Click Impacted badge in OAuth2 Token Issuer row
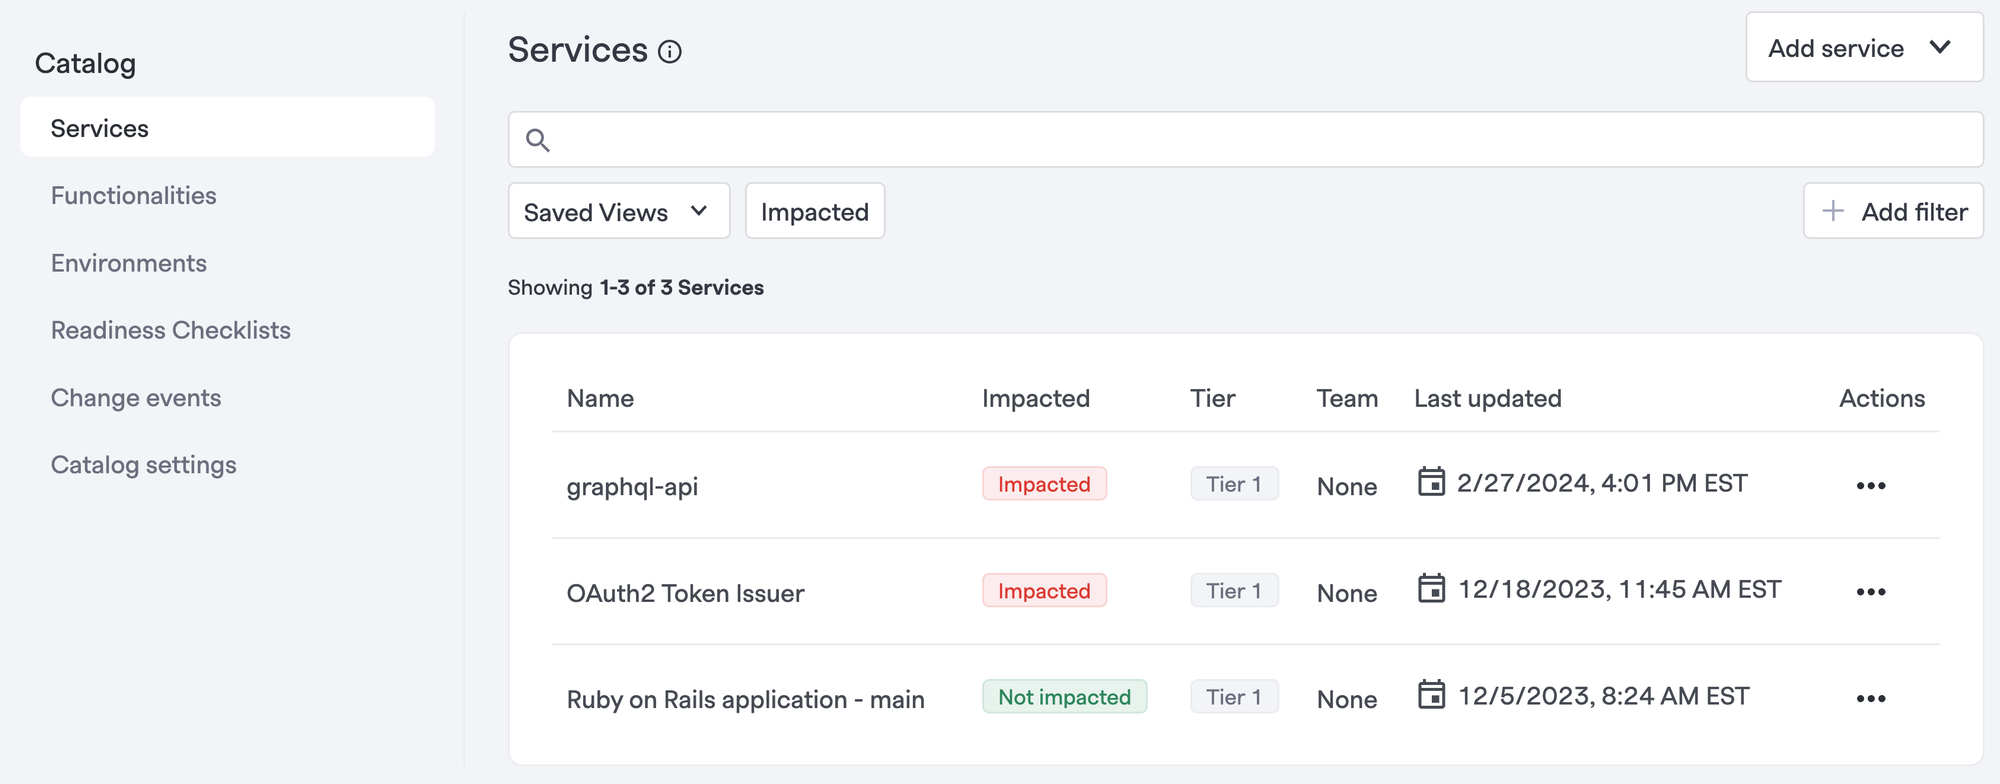Image resolution: width=2000 pixels, height=784 pixels. [x=1044, y=590]
